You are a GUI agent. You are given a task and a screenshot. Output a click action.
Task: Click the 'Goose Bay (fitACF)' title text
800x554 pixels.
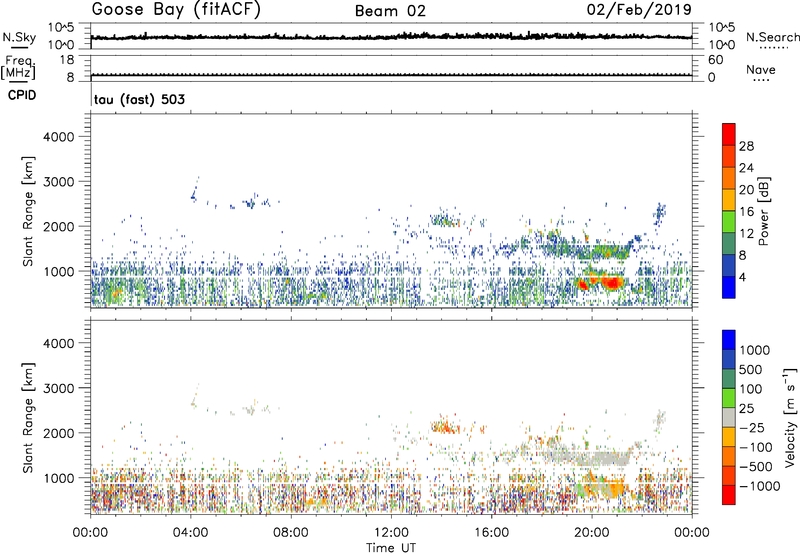176,10
